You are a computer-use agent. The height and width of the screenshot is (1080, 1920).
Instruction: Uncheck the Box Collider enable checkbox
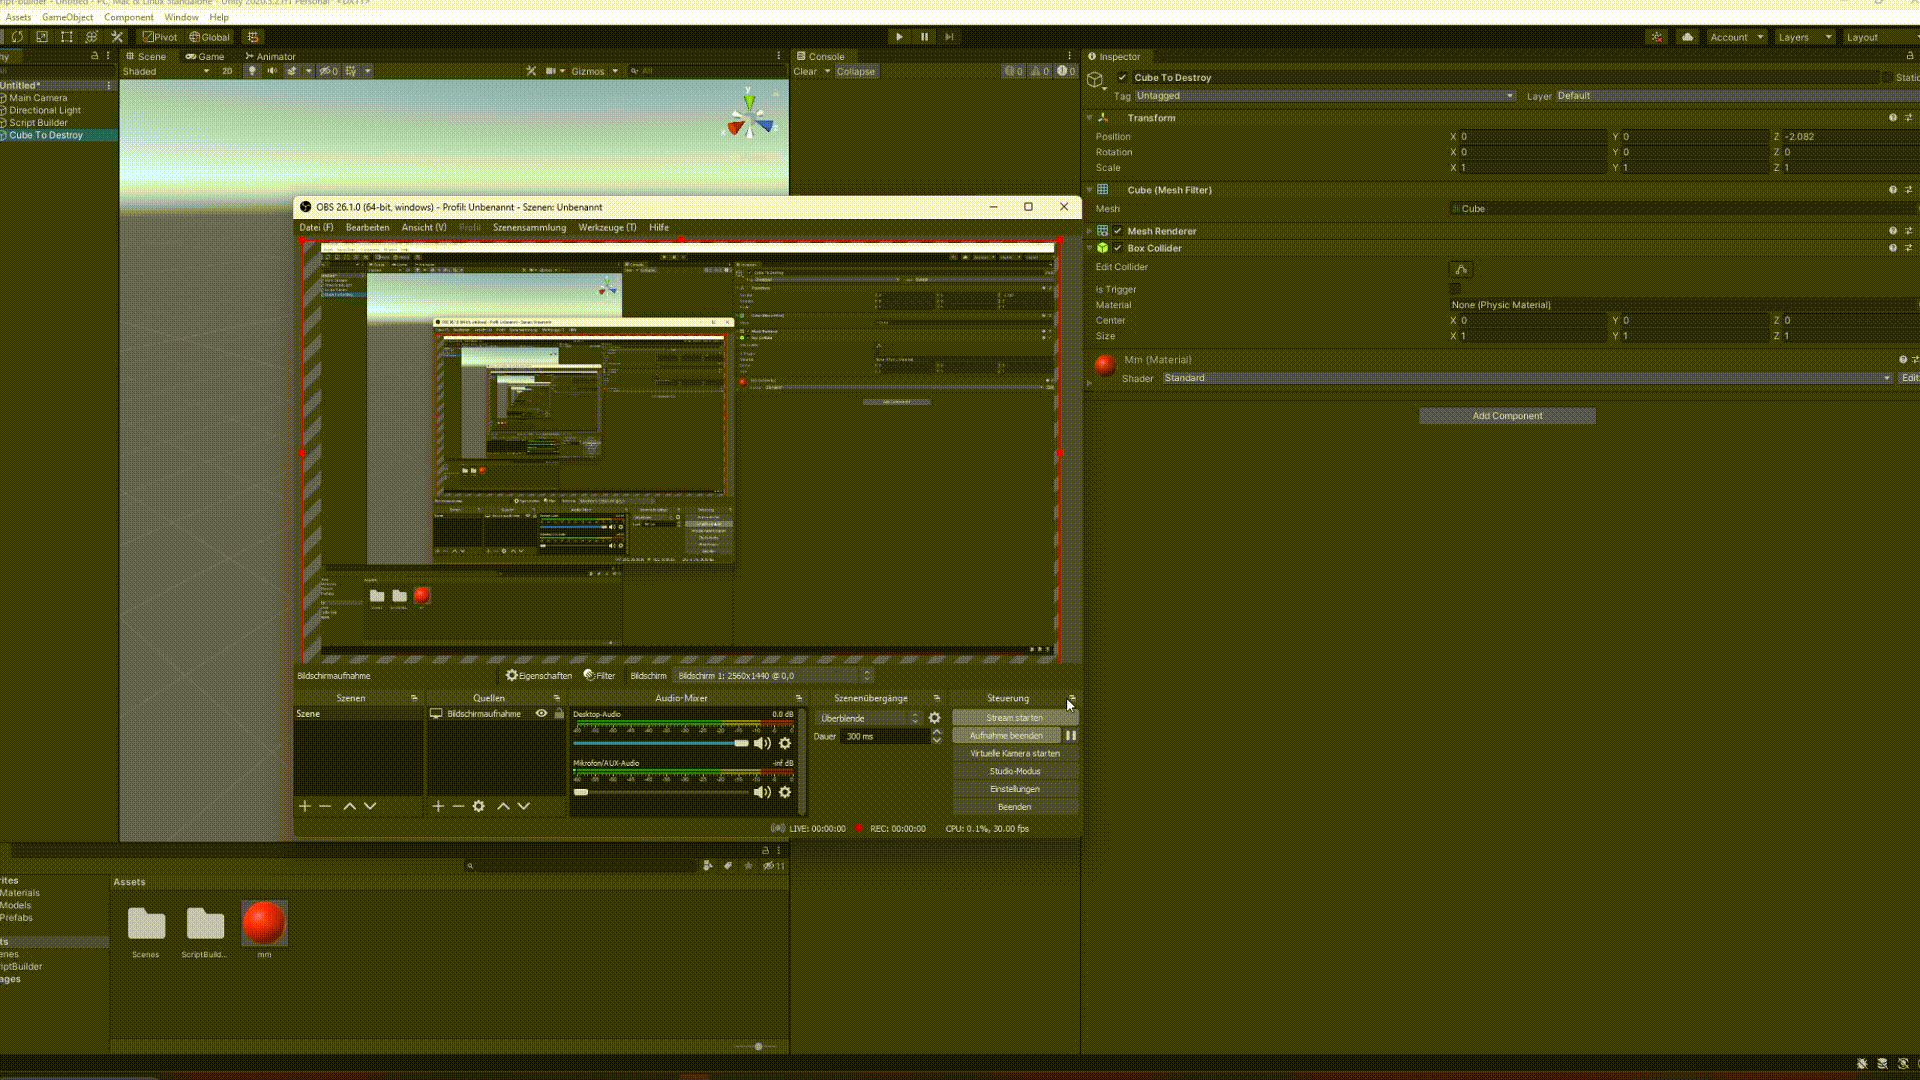click(1118, 248)
